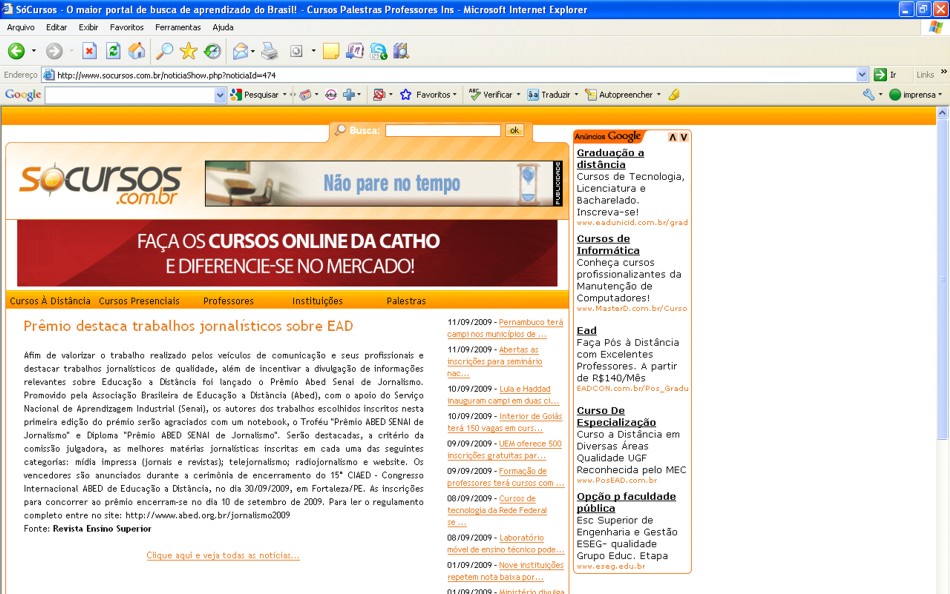
Task: Open the Google search box dropdown
Action: [220, 95]
